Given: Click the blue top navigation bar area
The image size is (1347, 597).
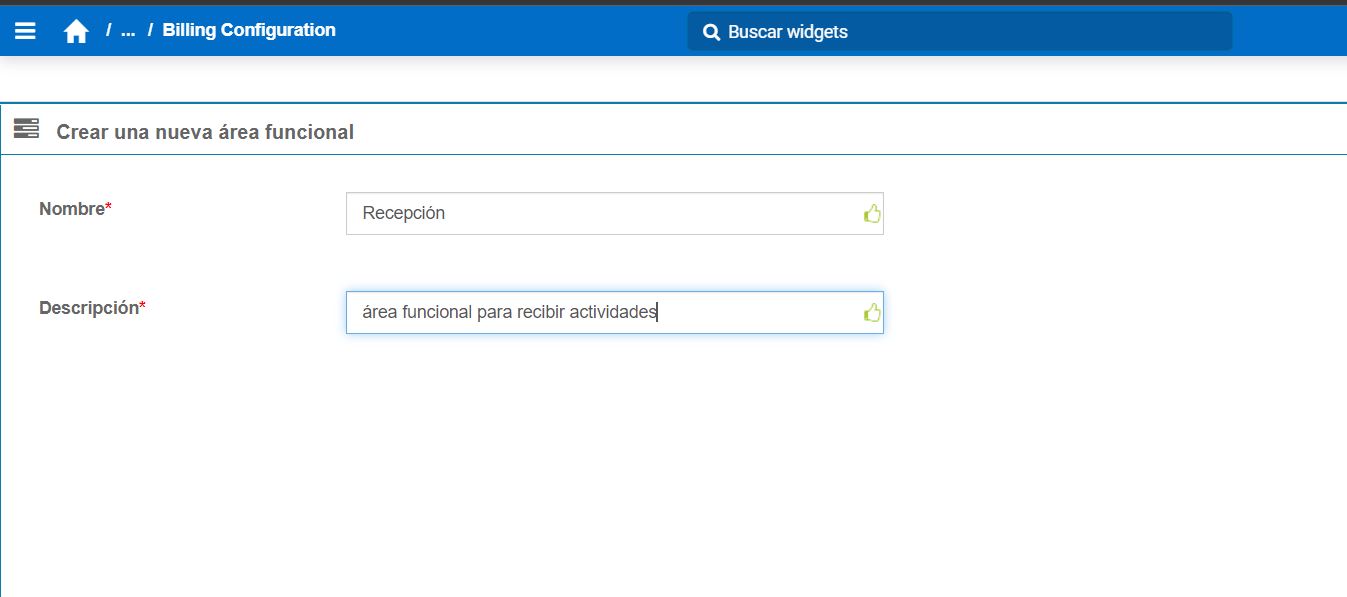Looking at the screenshot, I should pos(500,30).
